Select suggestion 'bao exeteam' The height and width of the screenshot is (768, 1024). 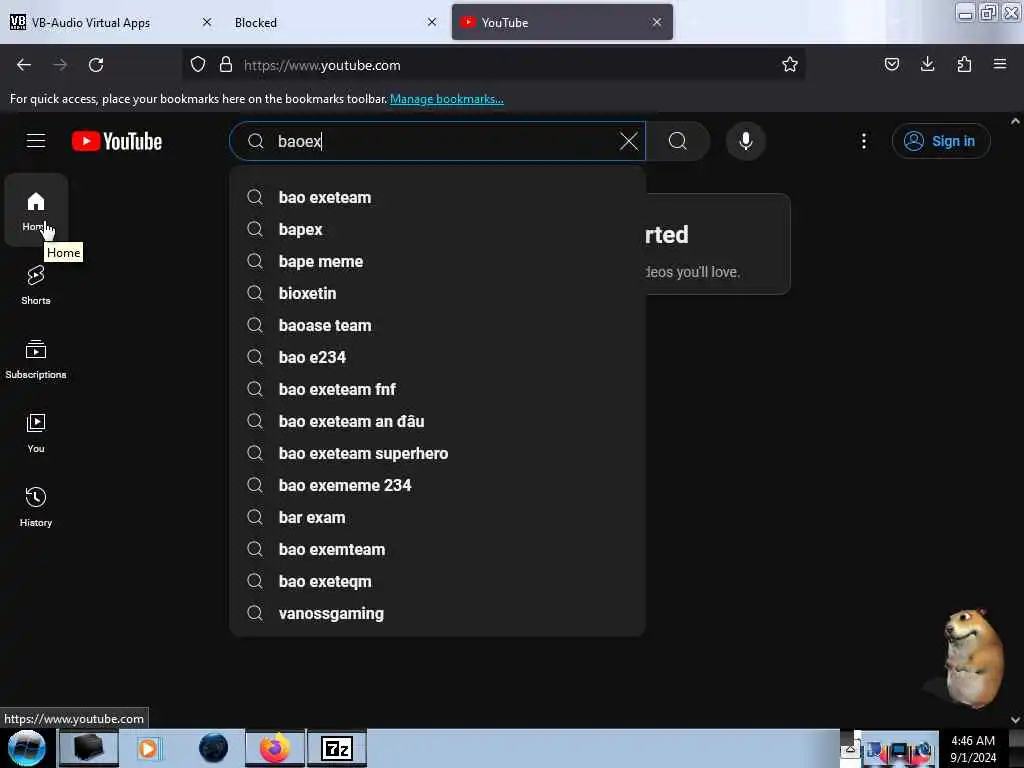click(x=437, y=197)
